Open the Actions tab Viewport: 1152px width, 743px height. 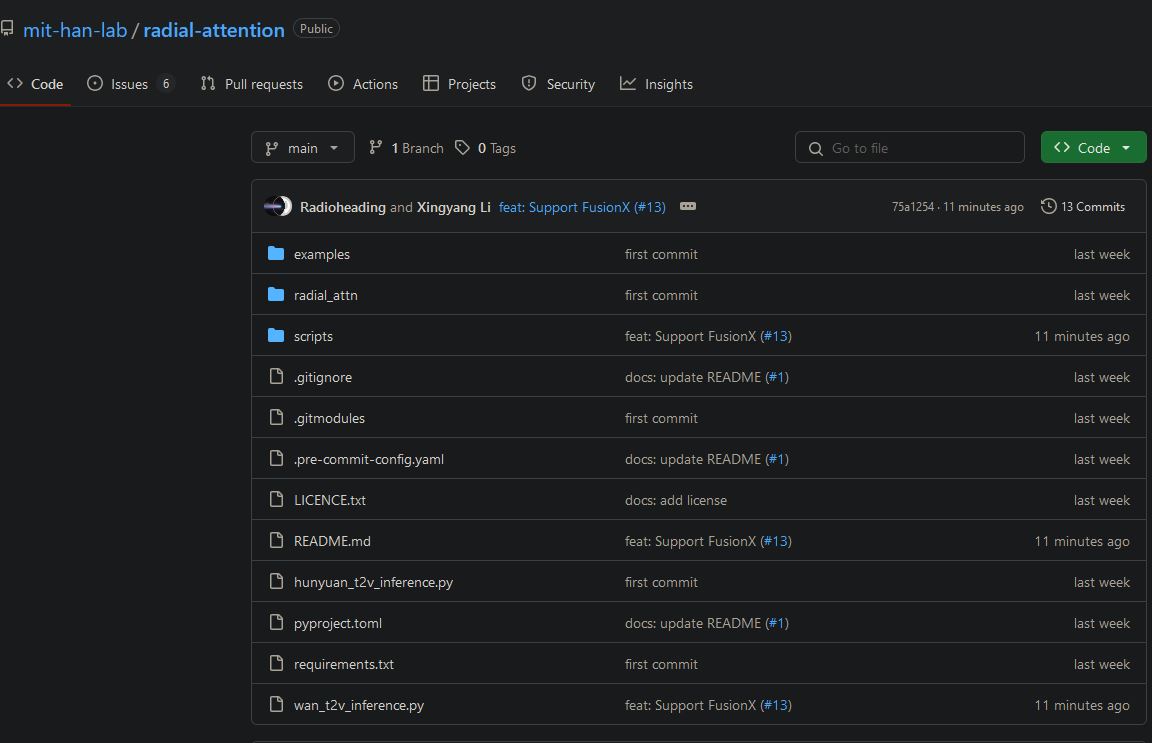[x=363, y=84]
